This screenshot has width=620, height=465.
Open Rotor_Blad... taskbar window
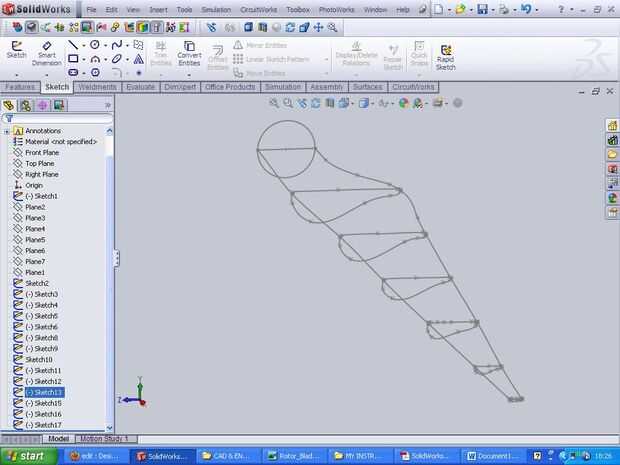coord(294,456)
